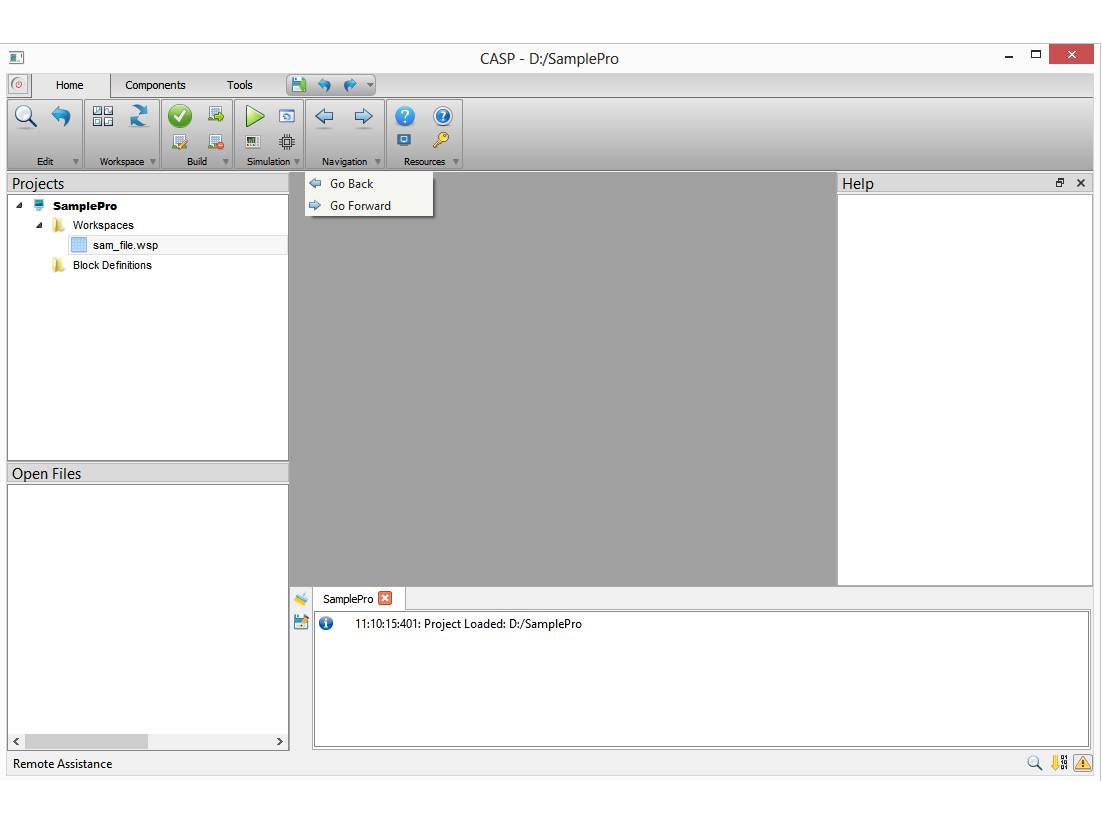Select sam_file.wsp in the project tree
This screenshot has width=1102, height=821.
click(x=125, y=245)
